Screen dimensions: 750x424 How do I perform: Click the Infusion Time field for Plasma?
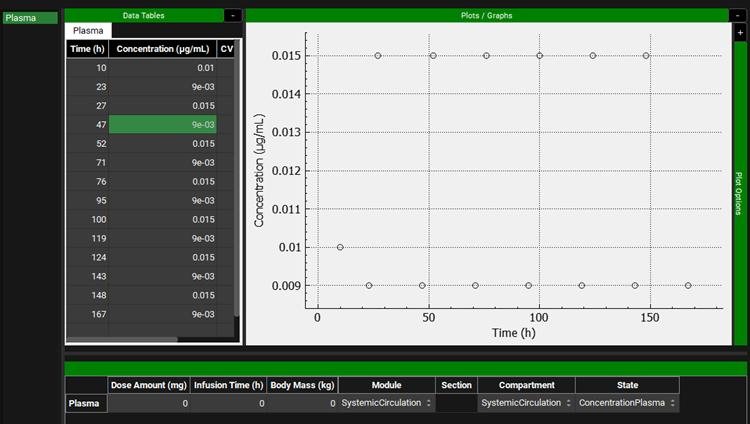click(x=229, y=403)
